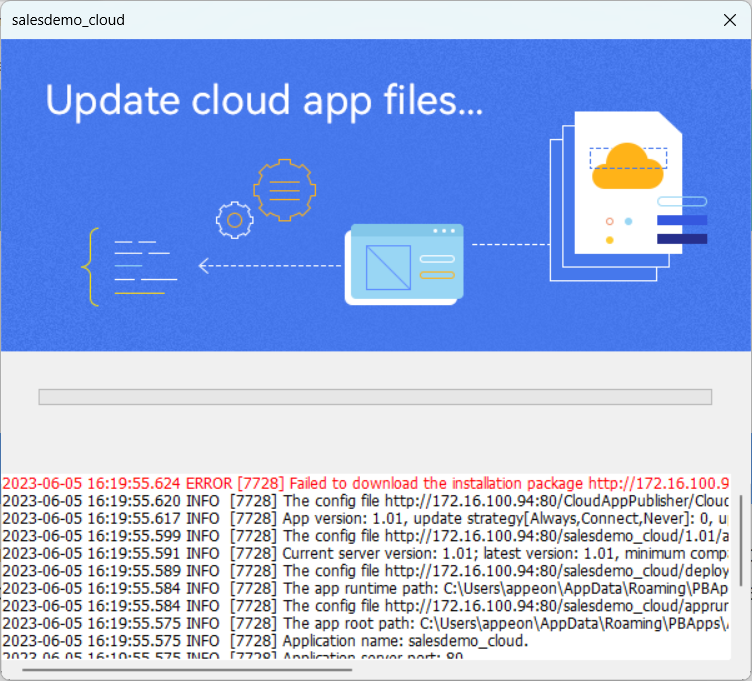Viewport: 752px width, 681px height.
Task: Click the large orange gear icon
Action: (284, 190)
